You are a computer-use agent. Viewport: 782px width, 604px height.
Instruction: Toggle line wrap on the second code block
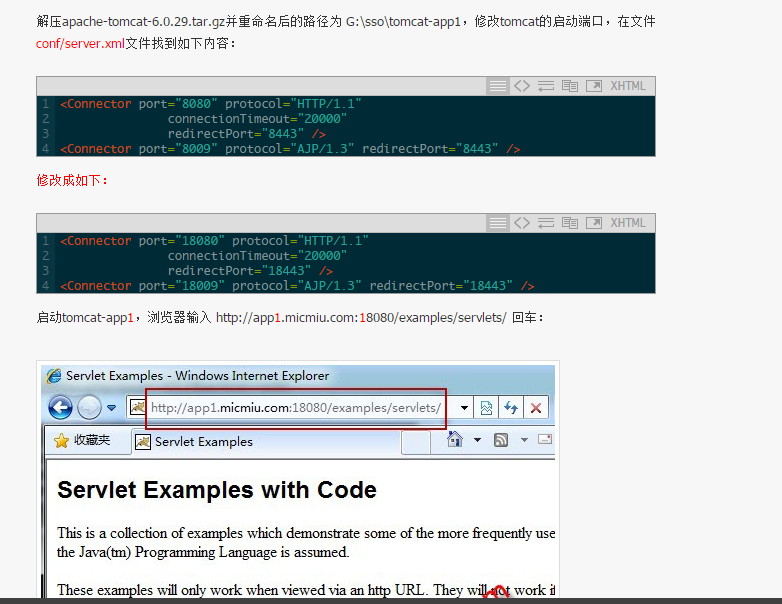(x=546, y=223)
